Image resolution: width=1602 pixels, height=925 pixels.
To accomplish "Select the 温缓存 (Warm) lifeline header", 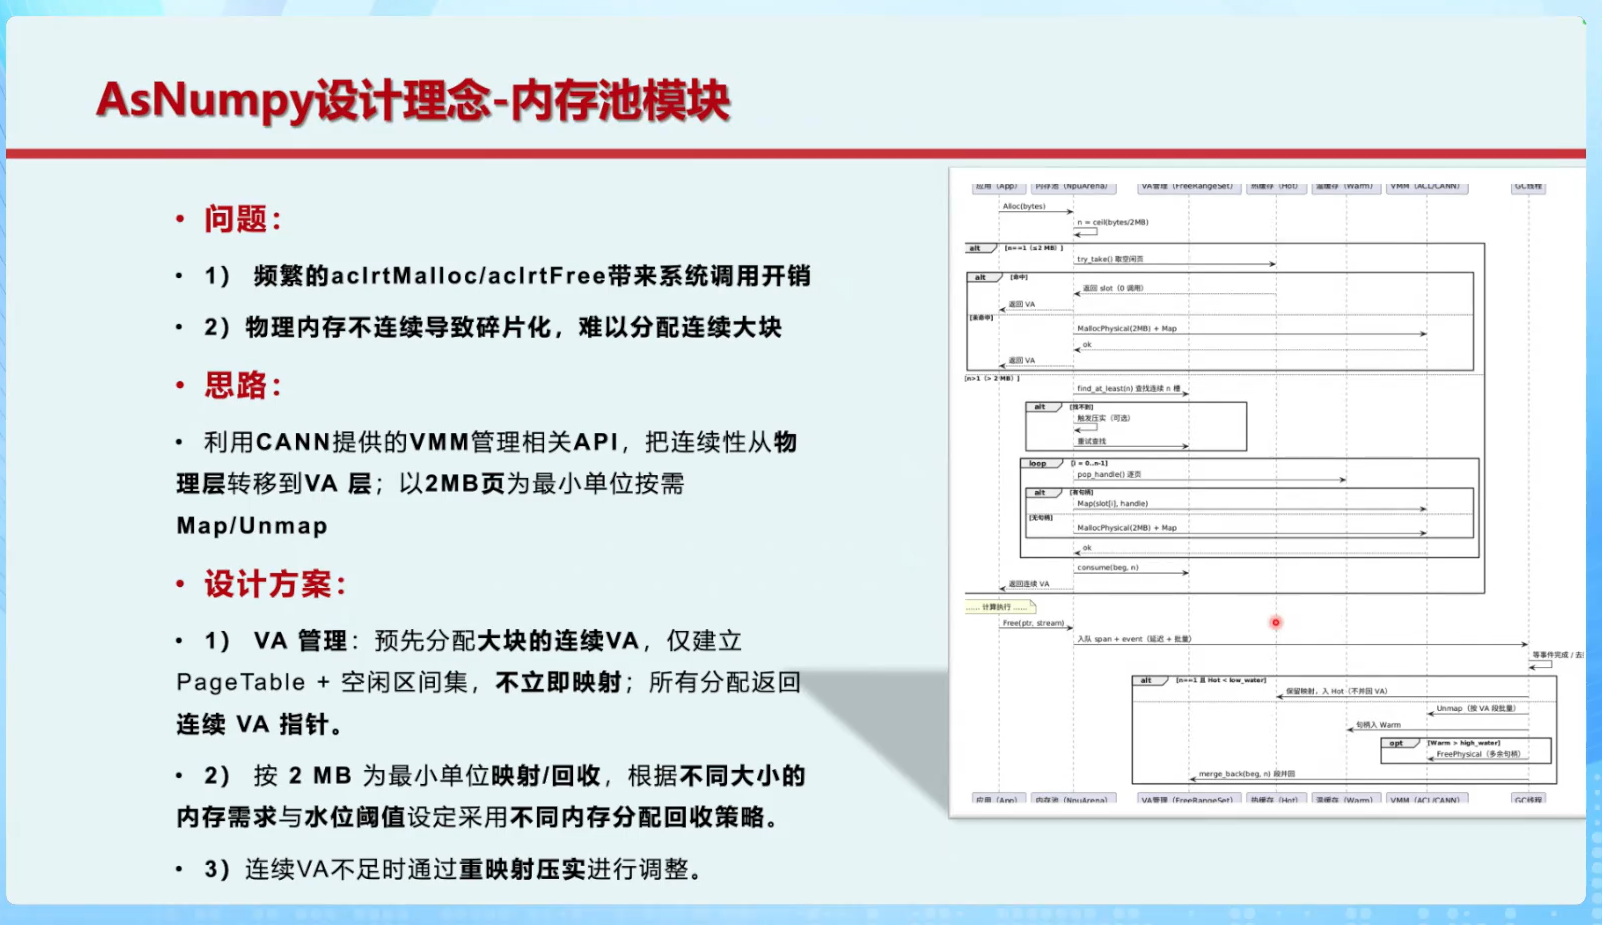I will coord(1345,186).
